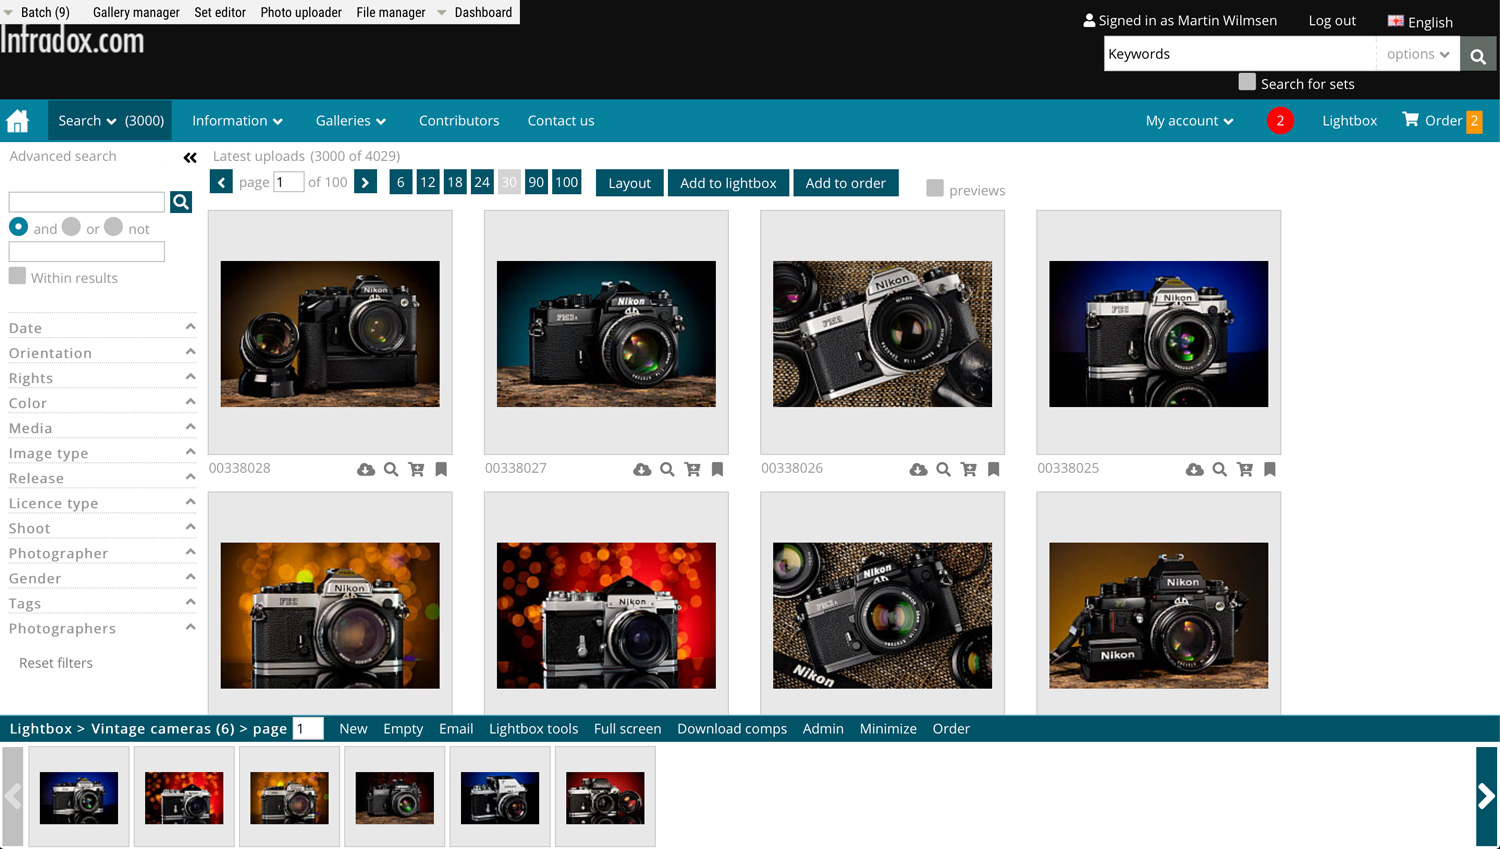Open the Information menu
The height and width of the screenshot is (849, 1500).
click(237, 121)
